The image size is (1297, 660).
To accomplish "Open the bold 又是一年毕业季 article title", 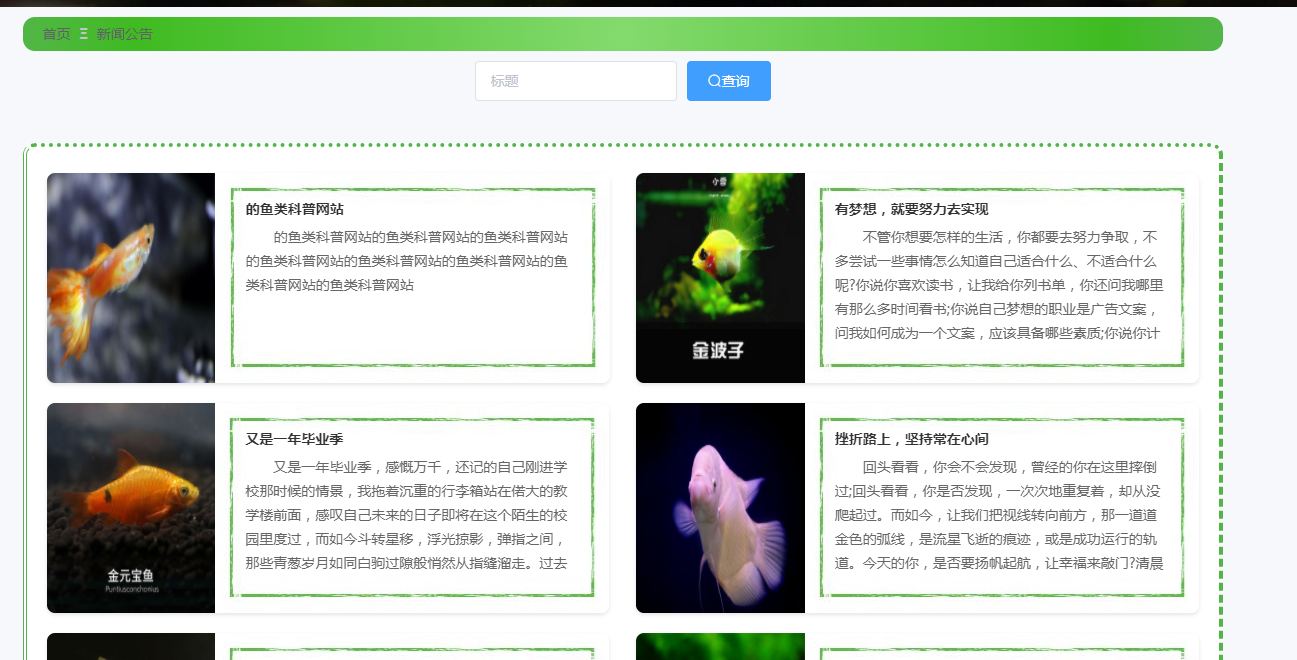I will (x=295, y=439).
